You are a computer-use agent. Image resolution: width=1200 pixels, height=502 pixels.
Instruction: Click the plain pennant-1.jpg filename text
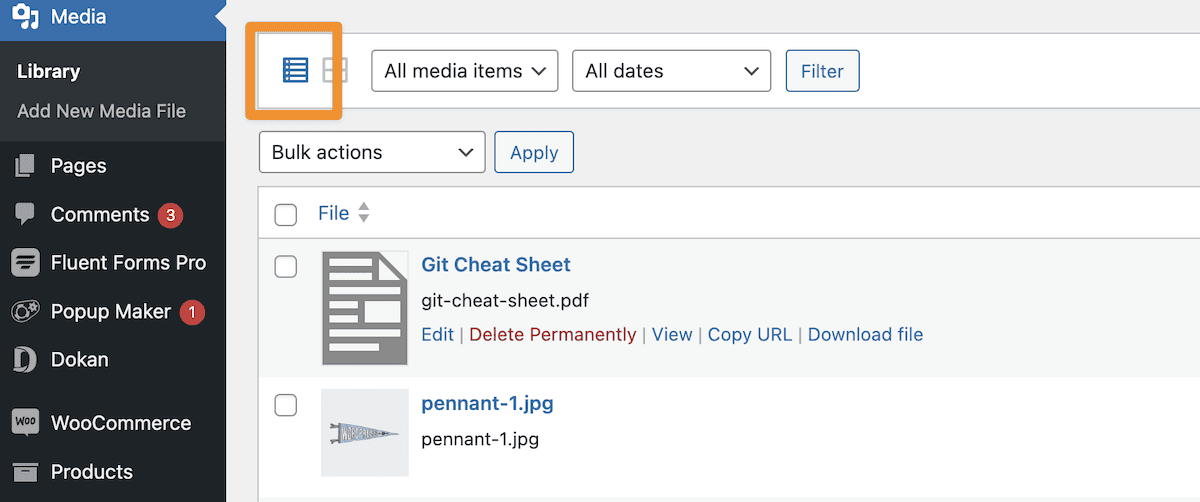[480, 439]
